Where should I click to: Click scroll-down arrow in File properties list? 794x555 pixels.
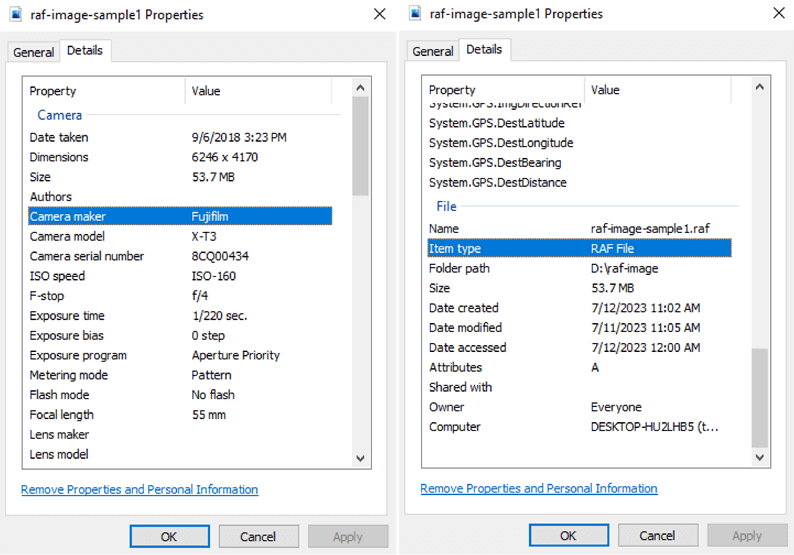[761, 457]
